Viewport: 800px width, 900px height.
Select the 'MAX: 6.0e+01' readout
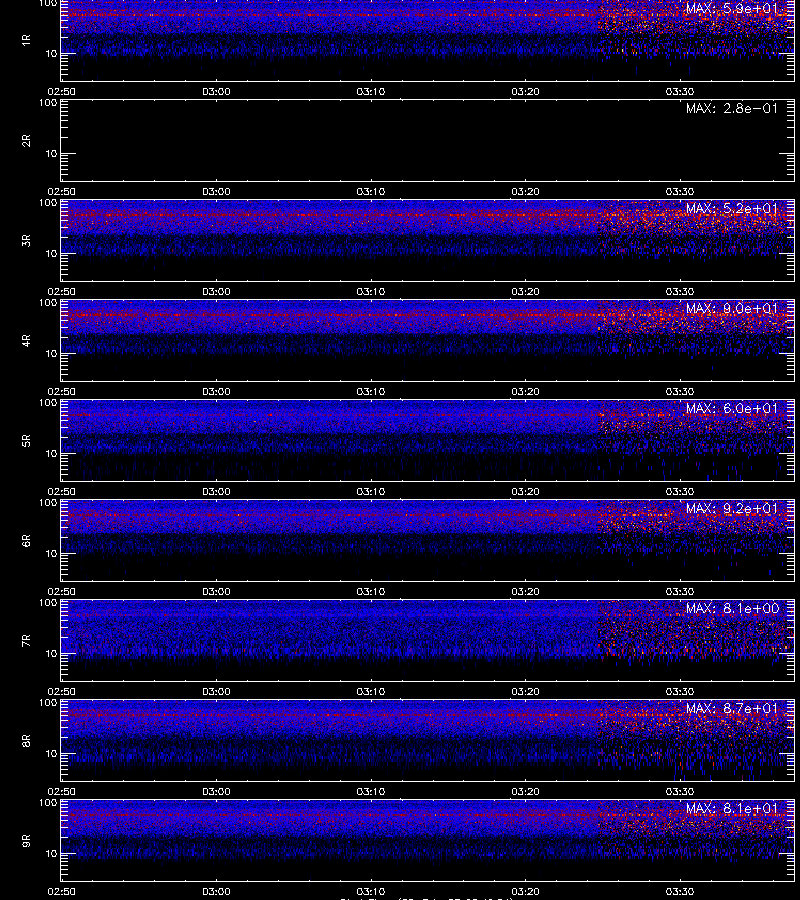(x=732, y=408)
